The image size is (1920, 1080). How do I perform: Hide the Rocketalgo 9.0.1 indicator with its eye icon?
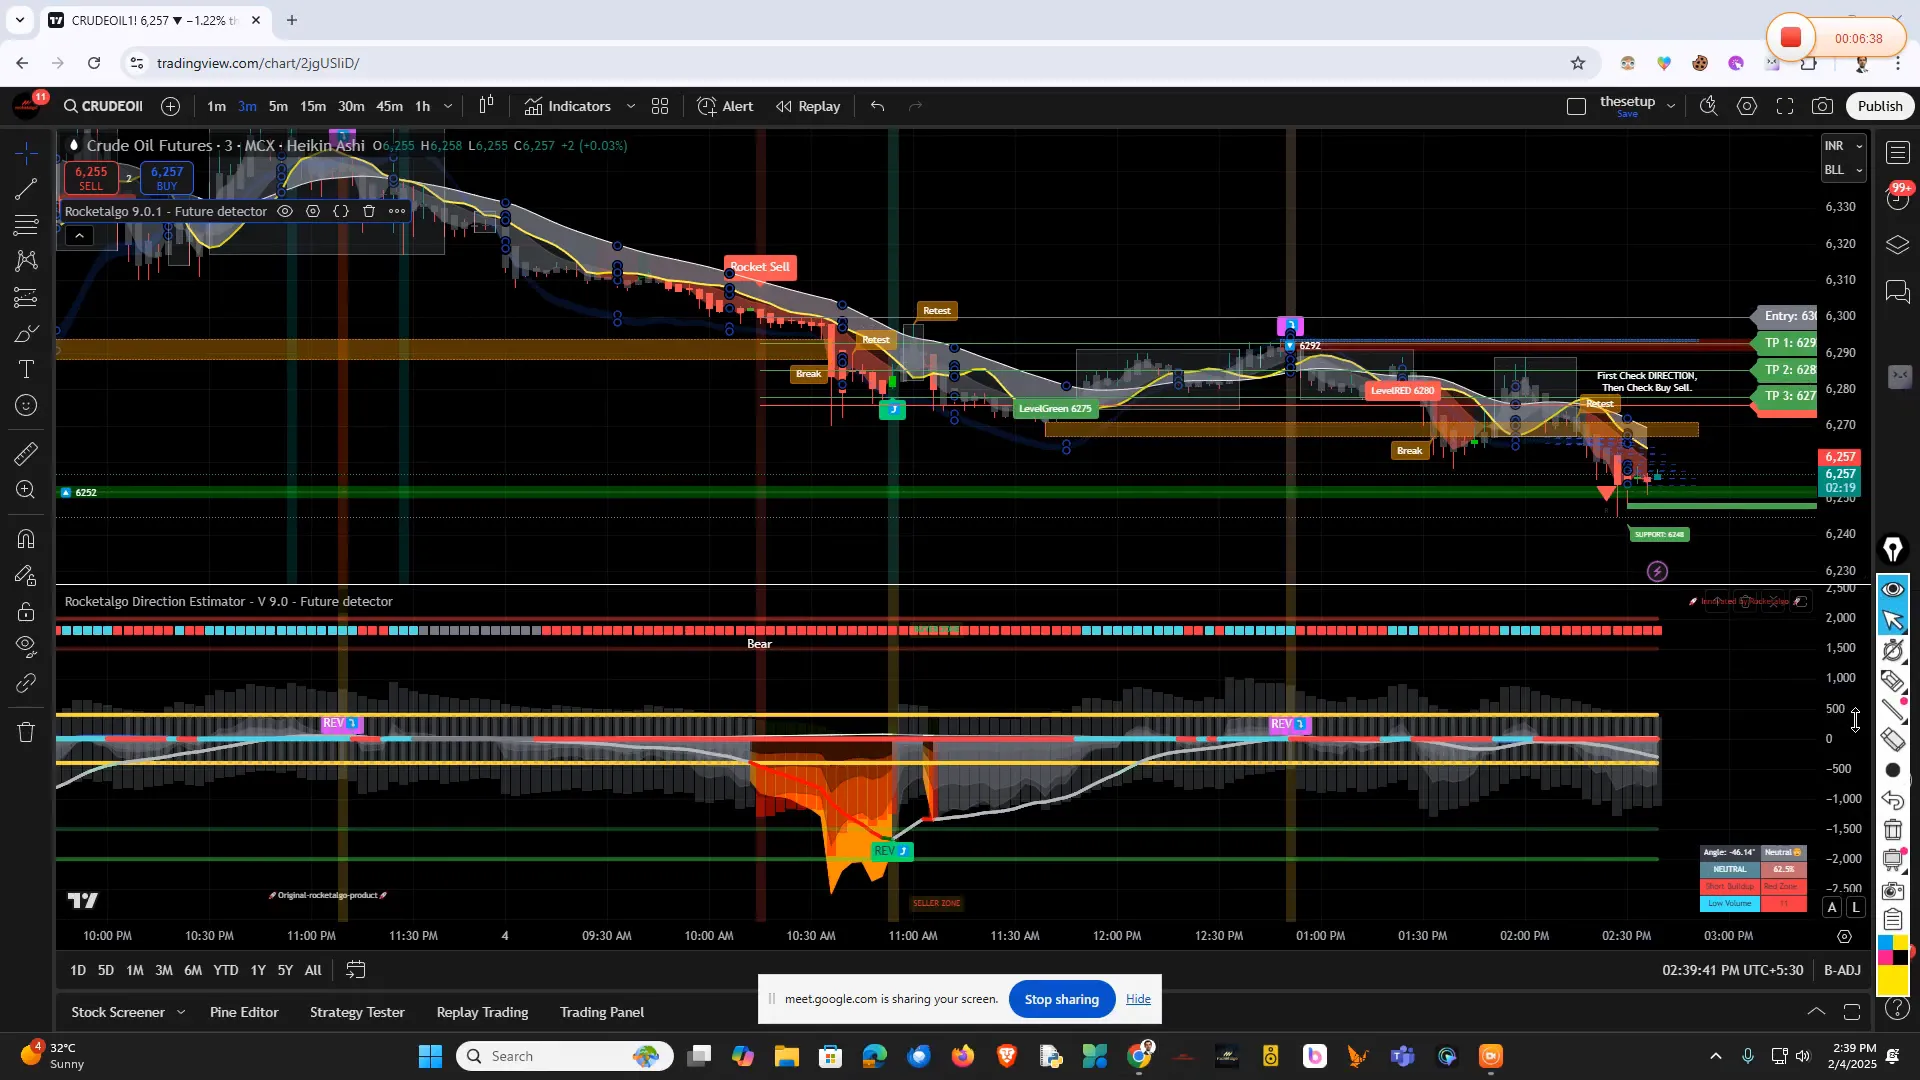(x=285, y=211)
